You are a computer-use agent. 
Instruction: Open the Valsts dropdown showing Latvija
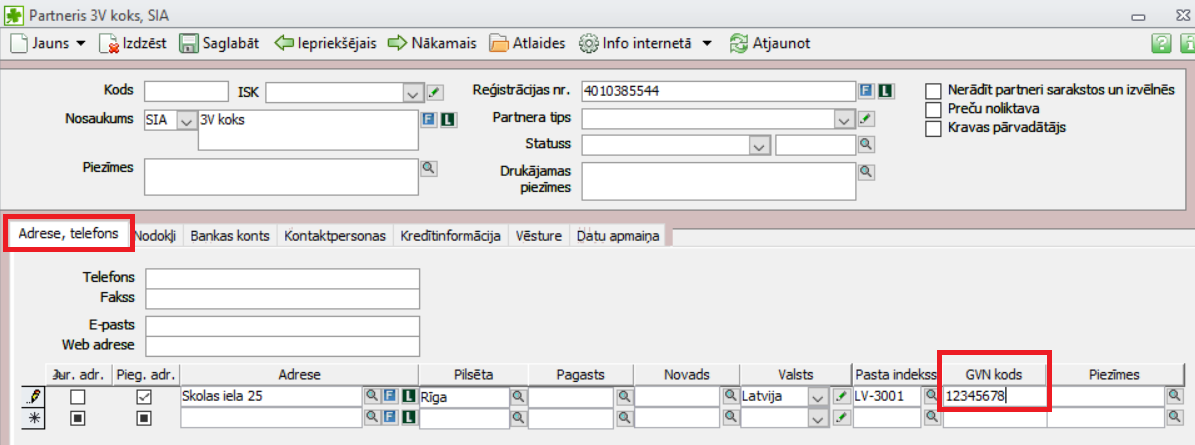point(819,397)
